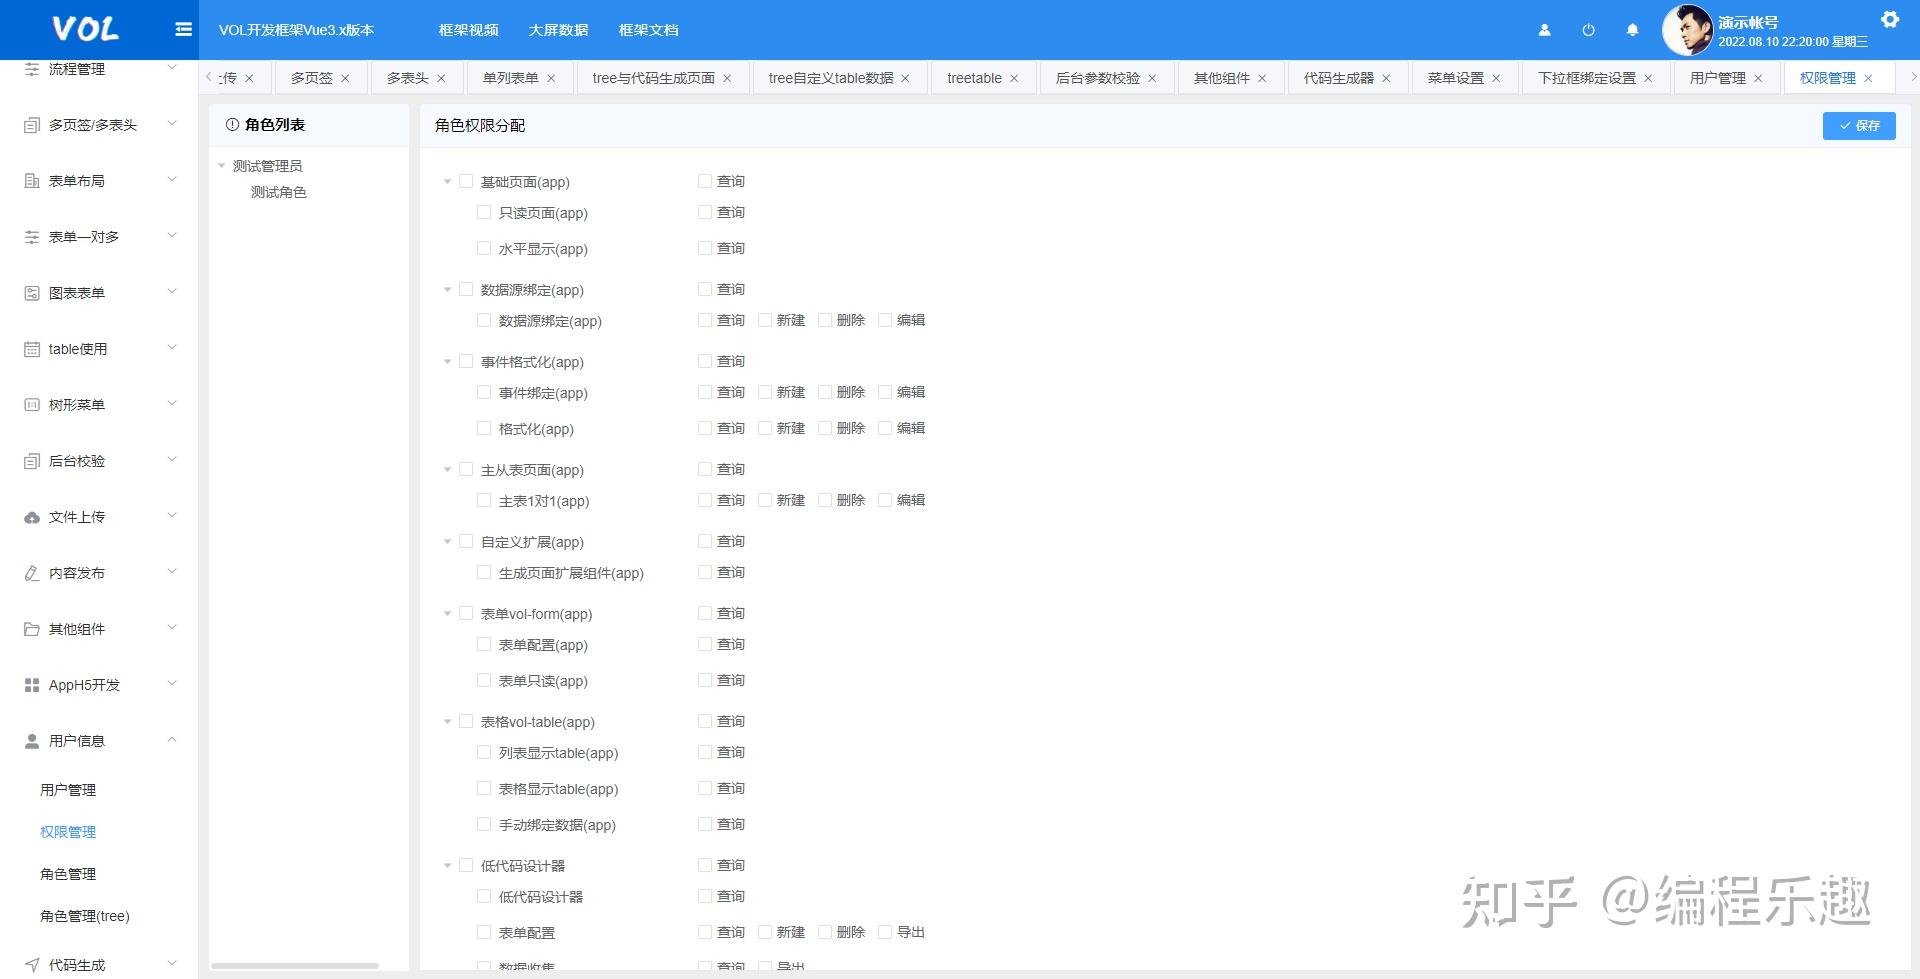Collapse the 低代码设计器 permission group

[x=447, y=864]
